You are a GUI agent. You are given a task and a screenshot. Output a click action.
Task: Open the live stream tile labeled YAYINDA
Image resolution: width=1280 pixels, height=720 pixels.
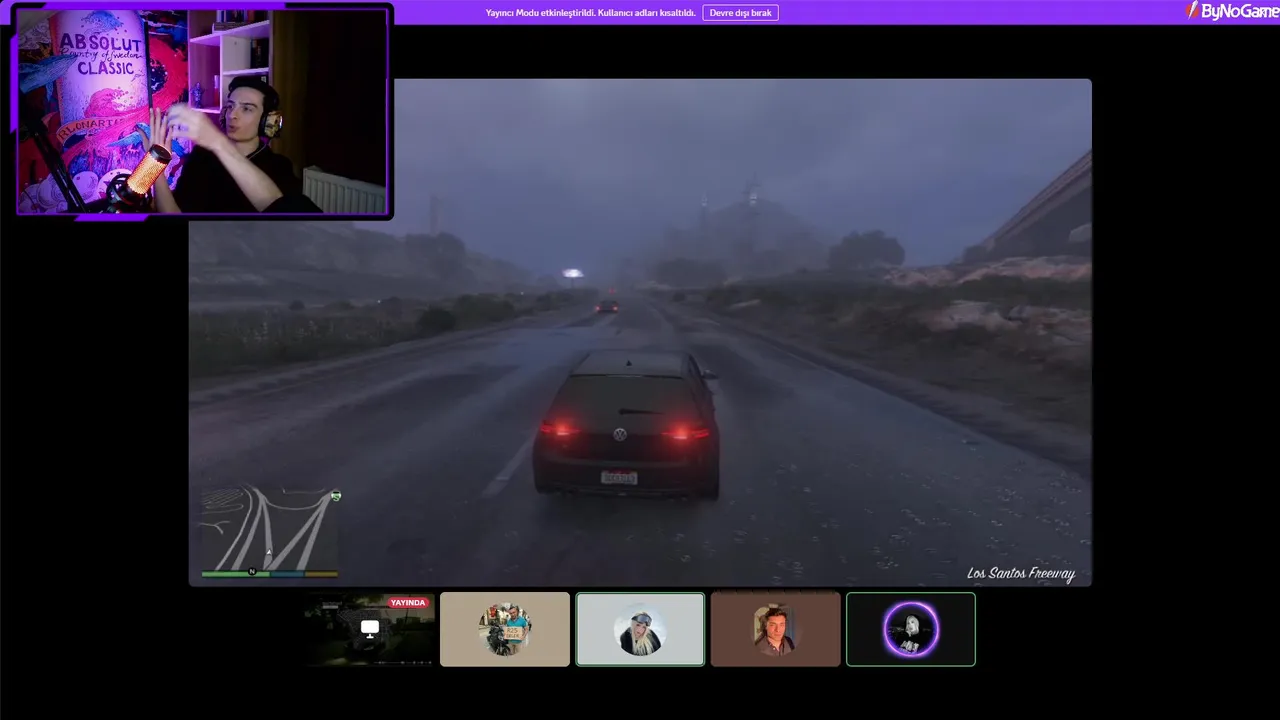coord(370,629)
